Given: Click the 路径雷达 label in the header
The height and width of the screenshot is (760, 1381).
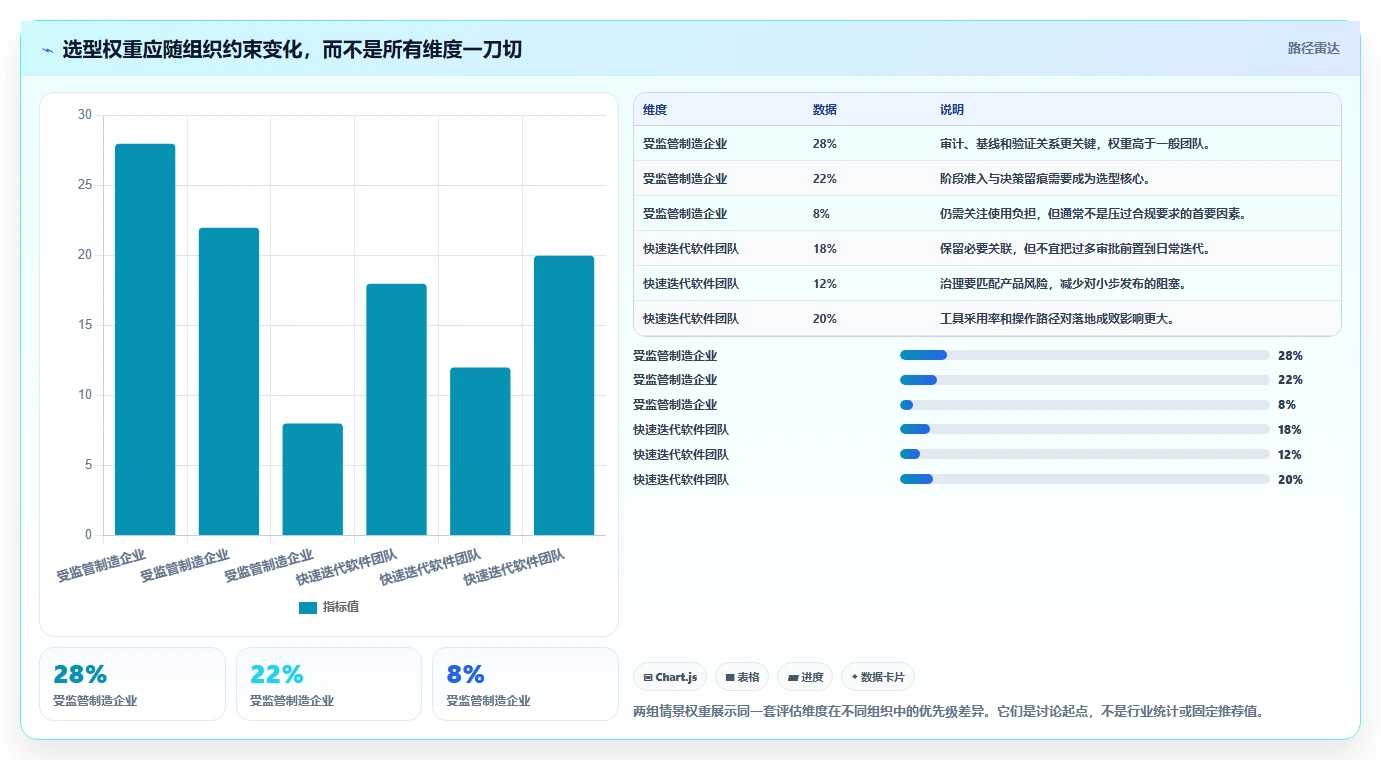Looking at the screenshot, I should (x=1313, y=48).
